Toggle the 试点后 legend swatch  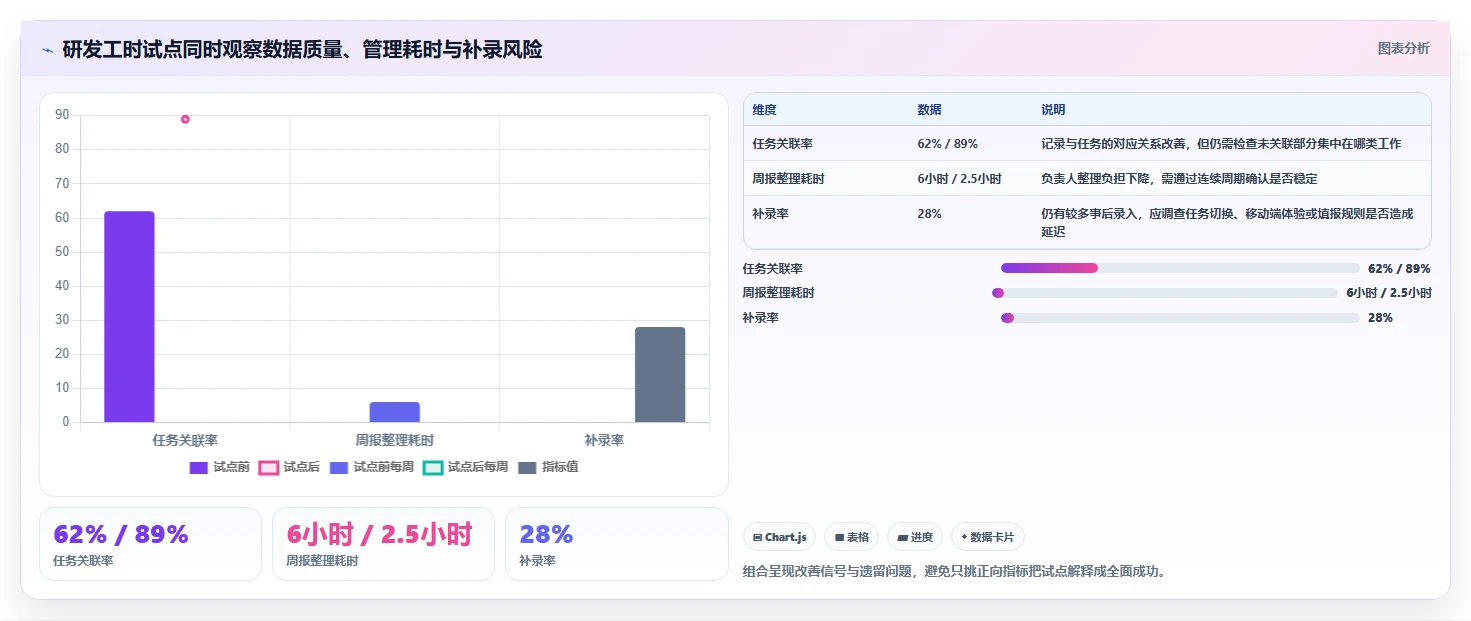268,467
